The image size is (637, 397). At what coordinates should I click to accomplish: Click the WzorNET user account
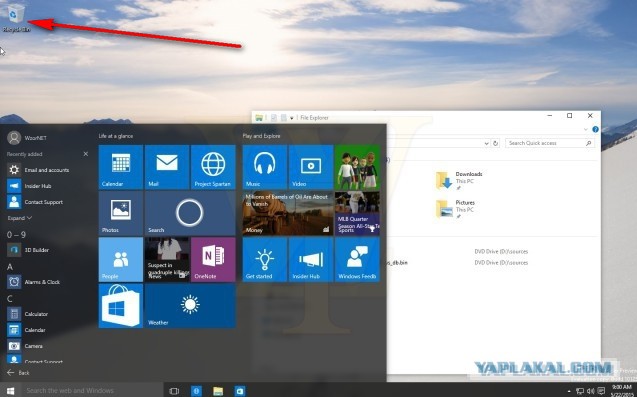click(x=27, y=138)
